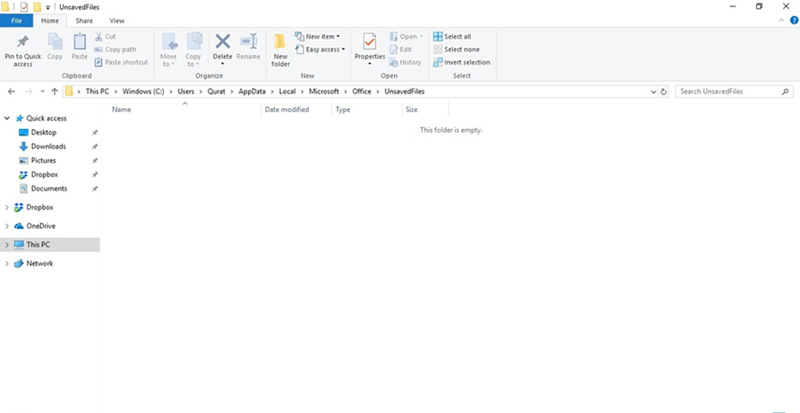Click Select none in the ribbon
Image resolution: width=800 pixels, height=413 pixels.
(456, 49)
